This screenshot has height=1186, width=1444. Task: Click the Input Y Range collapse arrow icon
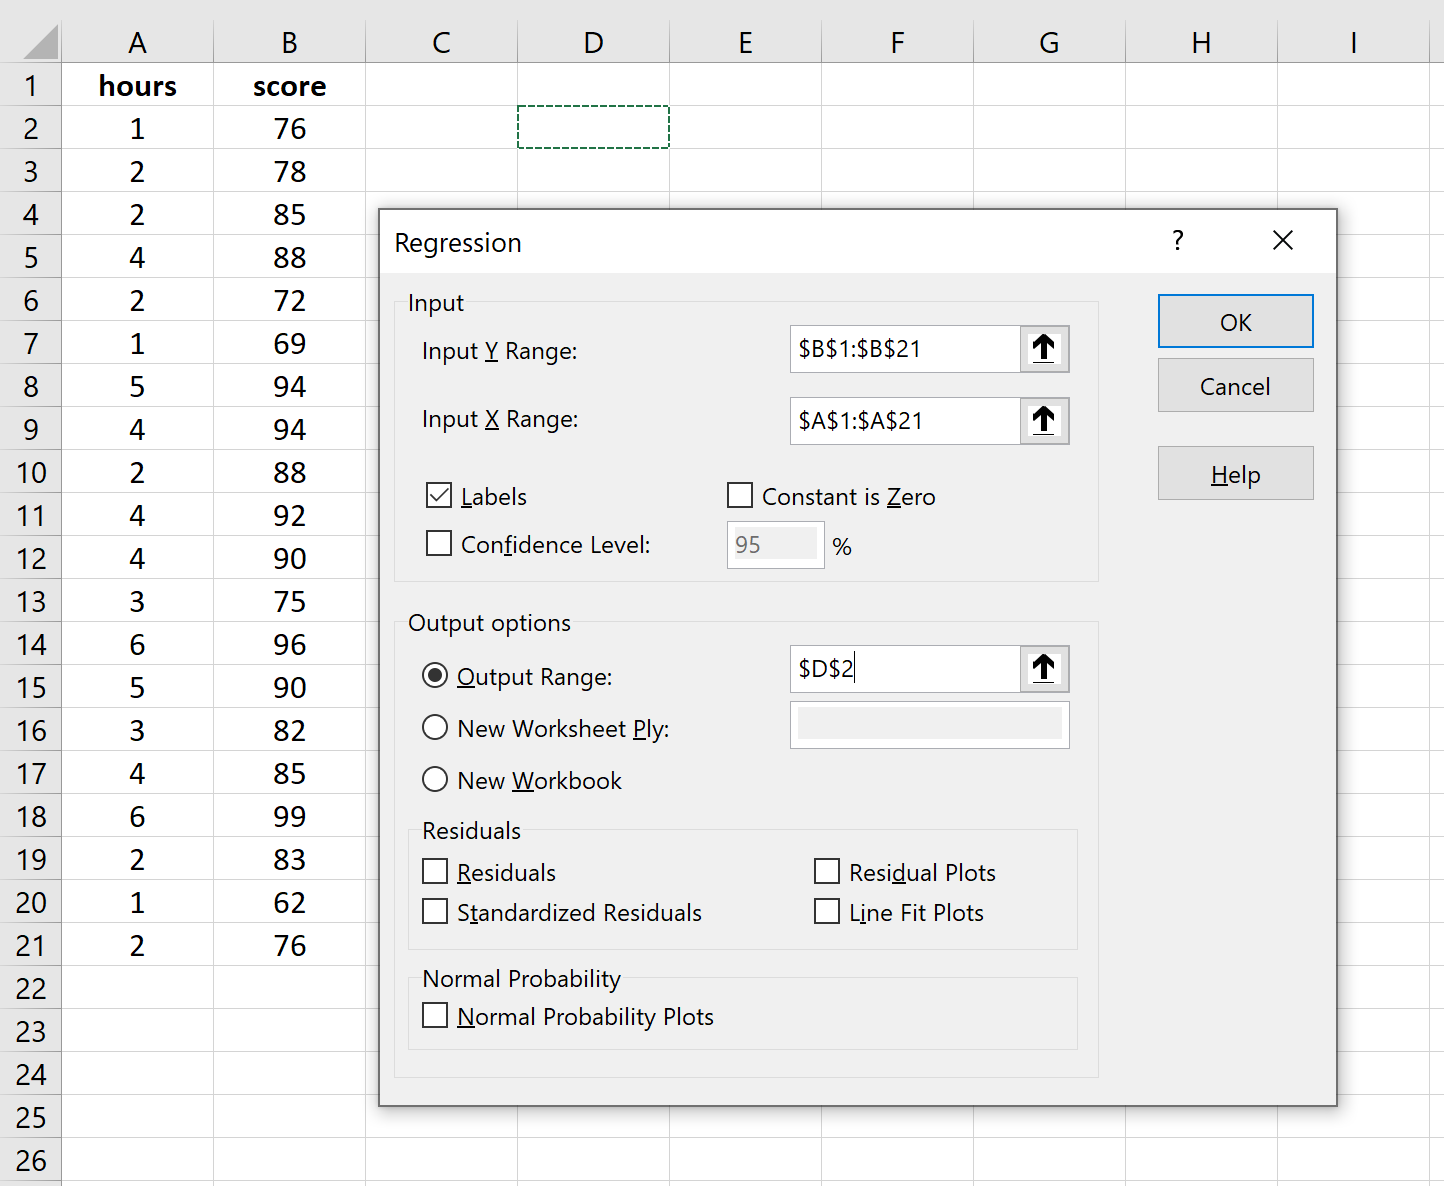coord(1044,349)
